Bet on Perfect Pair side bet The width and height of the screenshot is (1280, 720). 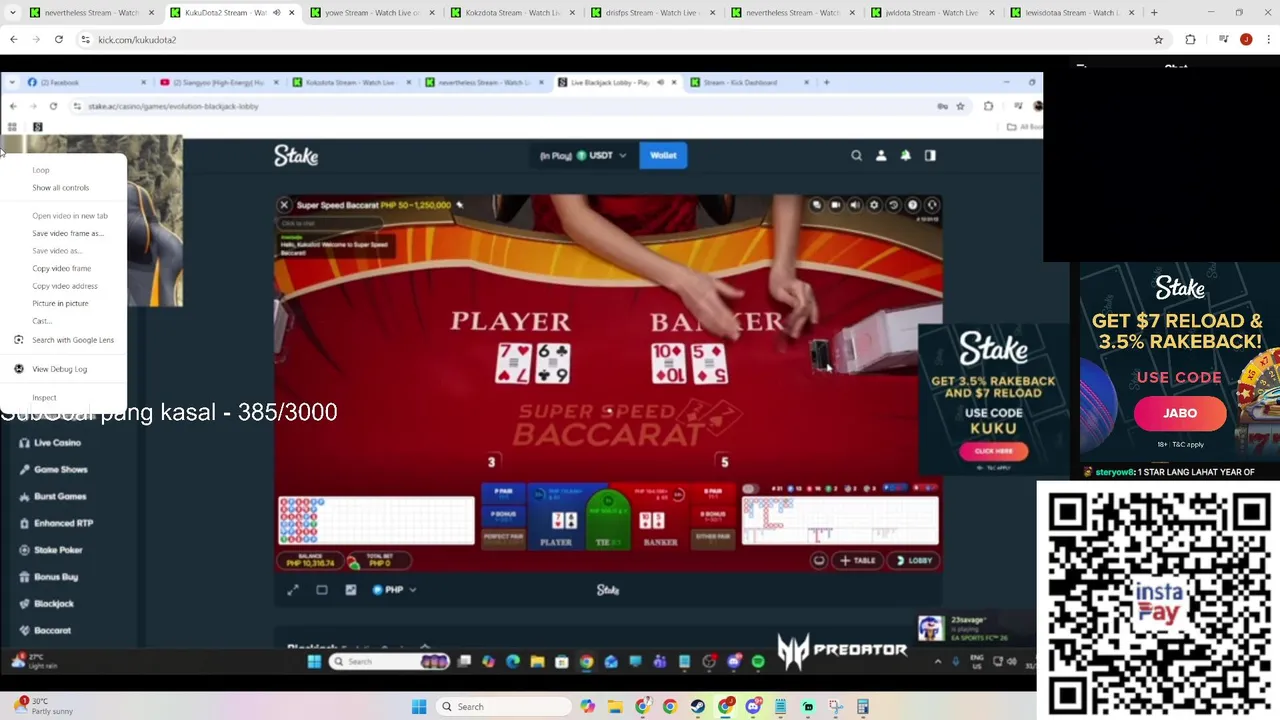click(503, 537)
